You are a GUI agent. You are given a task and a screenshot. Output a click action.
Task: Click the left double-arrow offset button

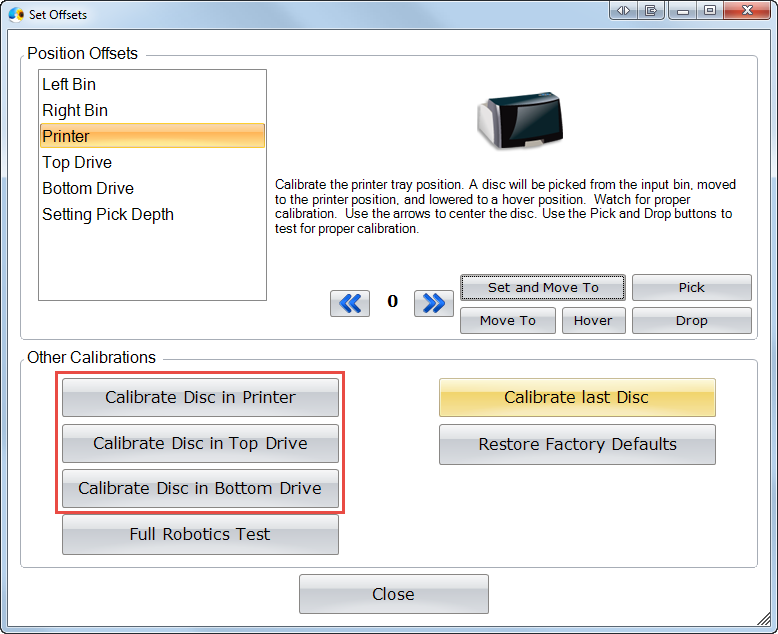coord(350,303)
